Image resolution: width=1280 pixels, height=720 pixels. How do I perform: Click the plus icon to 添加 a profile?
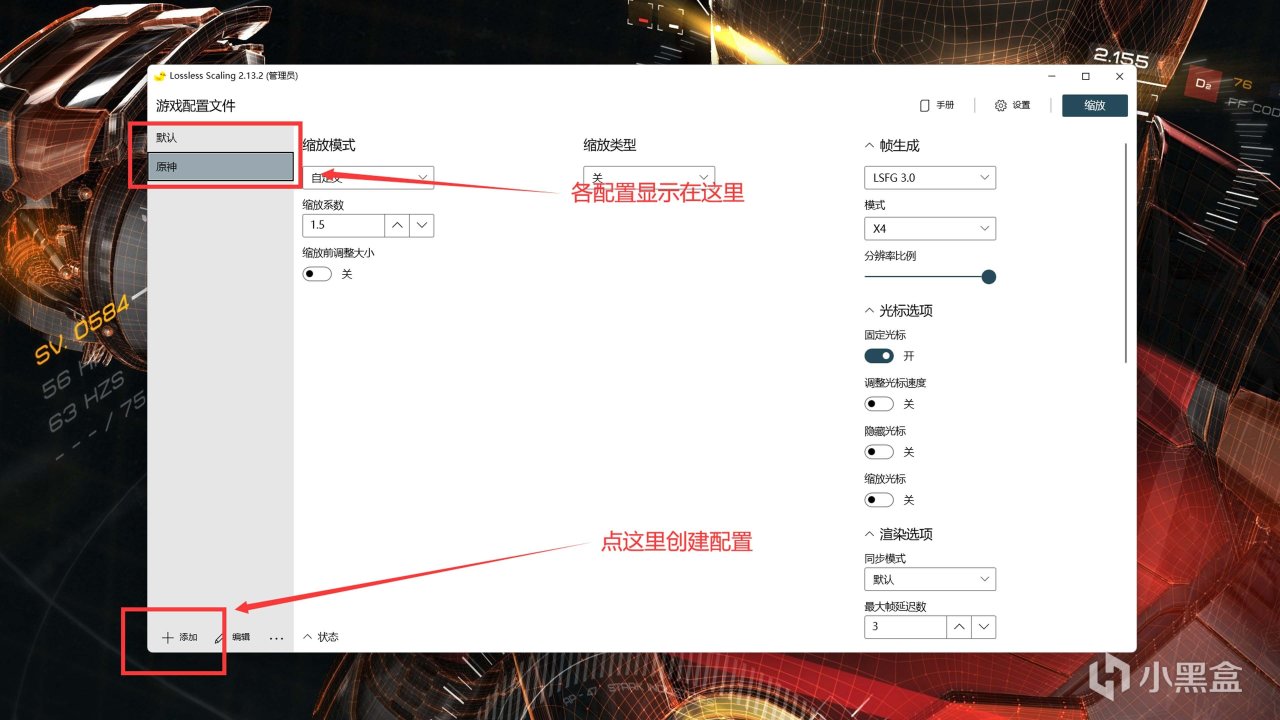point(168,637)
